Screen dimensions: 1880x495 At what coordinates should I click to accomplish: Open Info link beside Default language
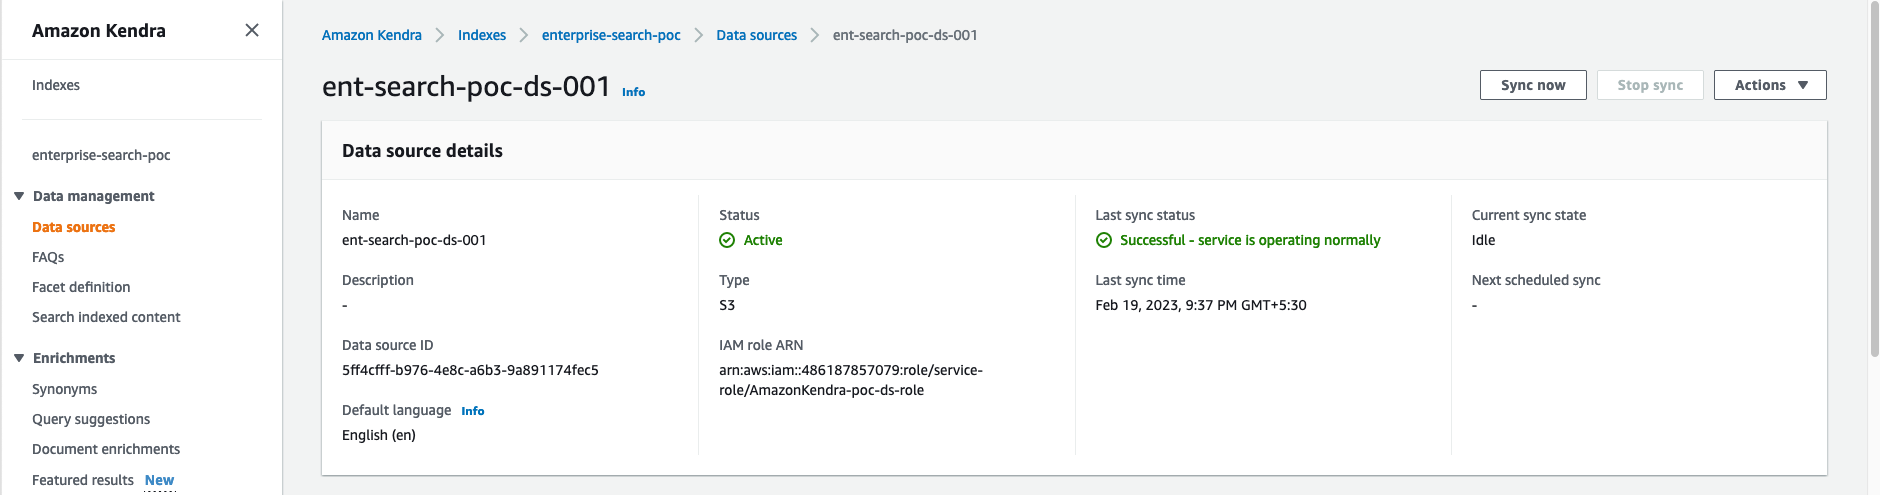tap(472, 411)
